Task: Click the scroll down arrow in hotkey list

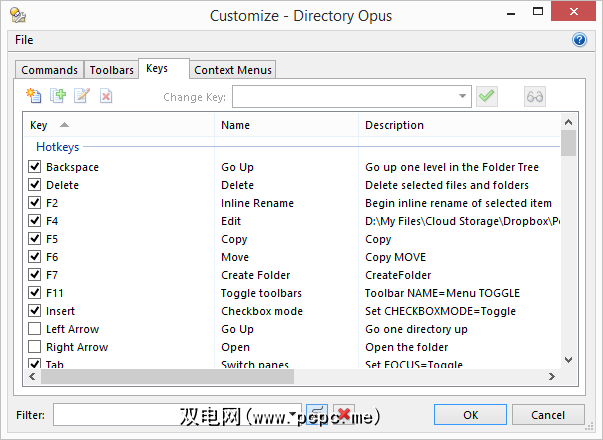Action: 568,360
